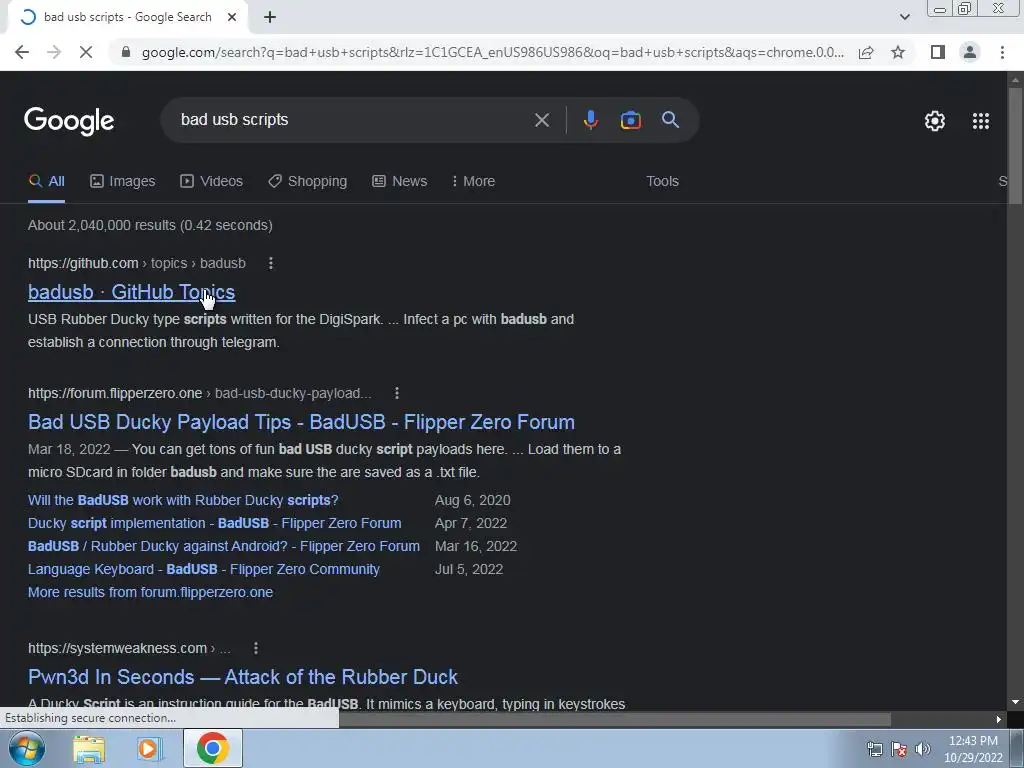Bookmark this page with the star icon
Viewport: 1024px width, 768px height.
[898, 52]
